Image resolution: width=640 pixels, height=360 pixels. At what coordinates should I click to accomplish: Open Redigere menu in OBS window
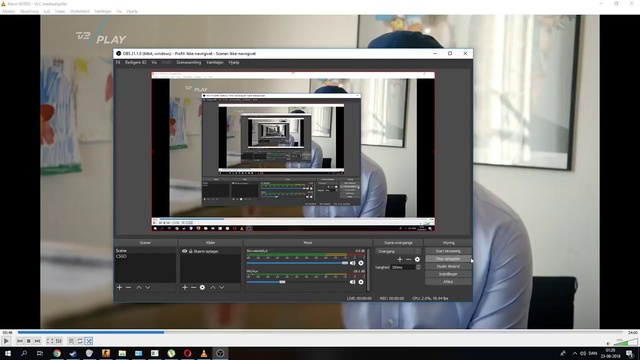coord(136,62)
